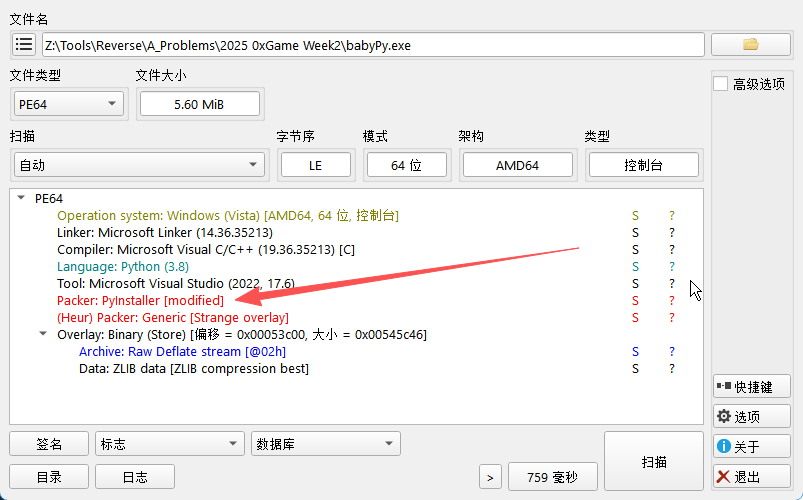Open the Database (数据库) dropdown

click(325, 444)
